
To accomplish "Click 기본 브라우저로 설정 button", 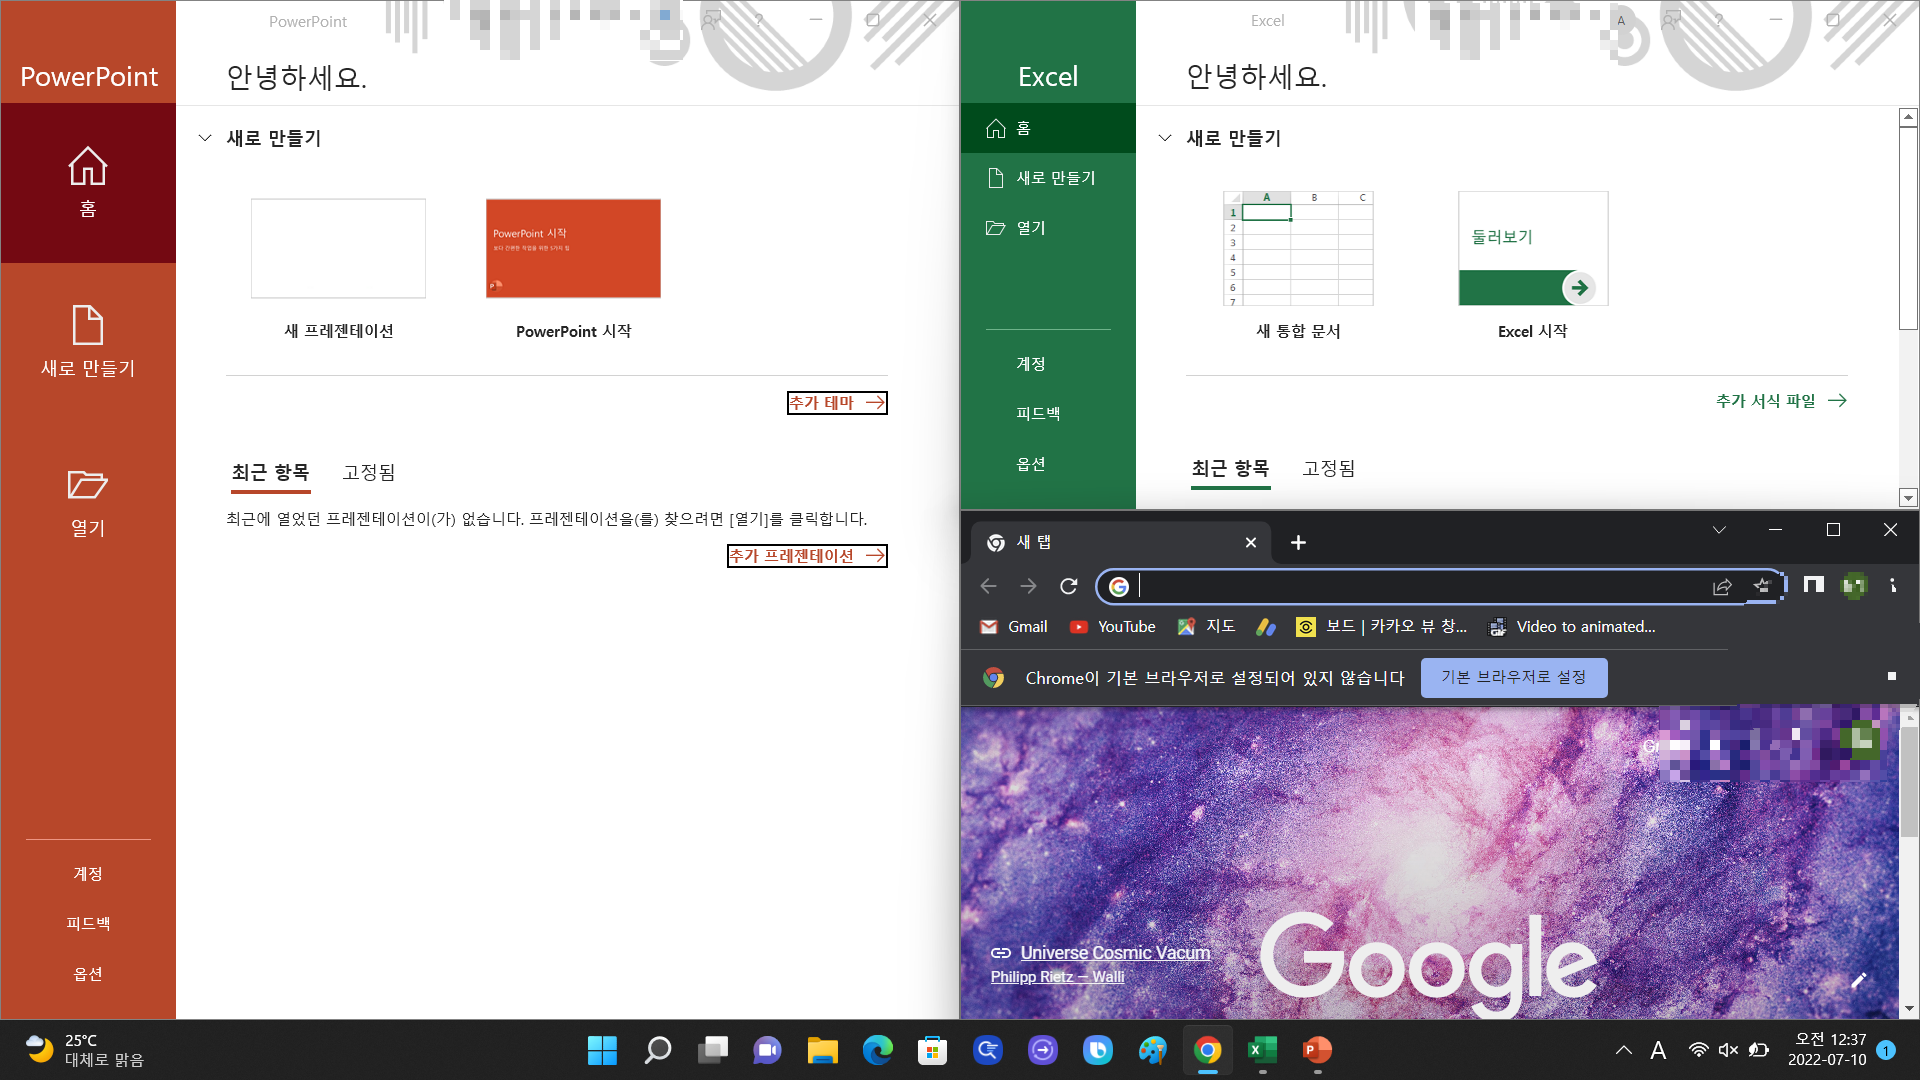I will [1513, 677].
